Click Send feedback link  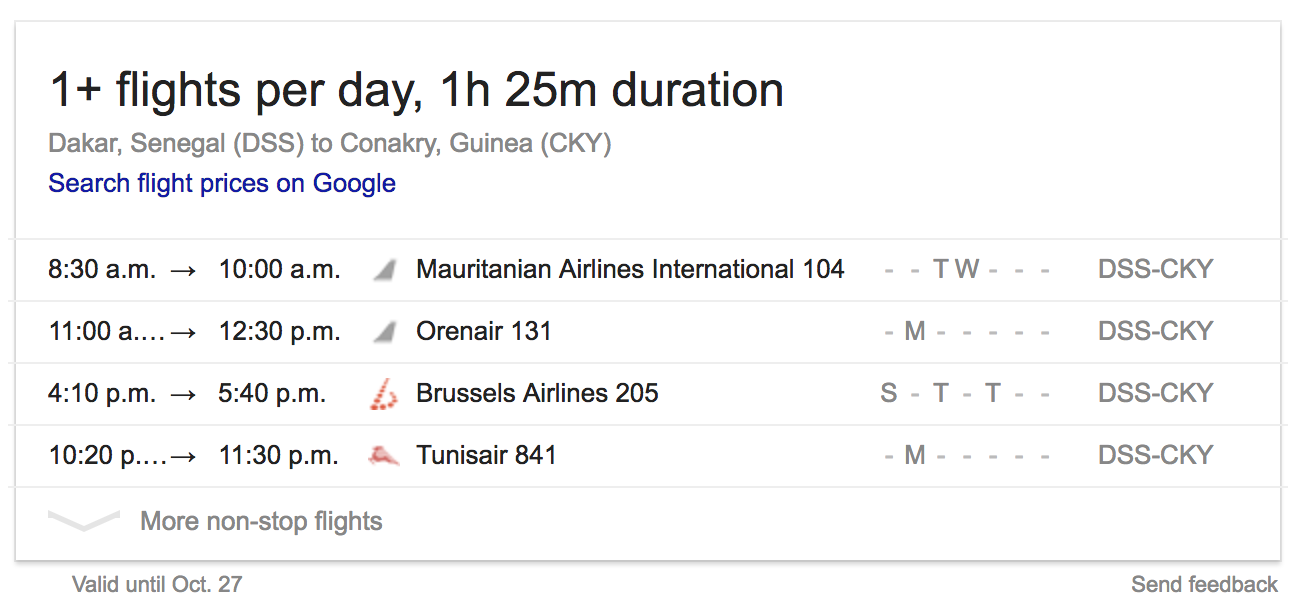point(1204,584)
